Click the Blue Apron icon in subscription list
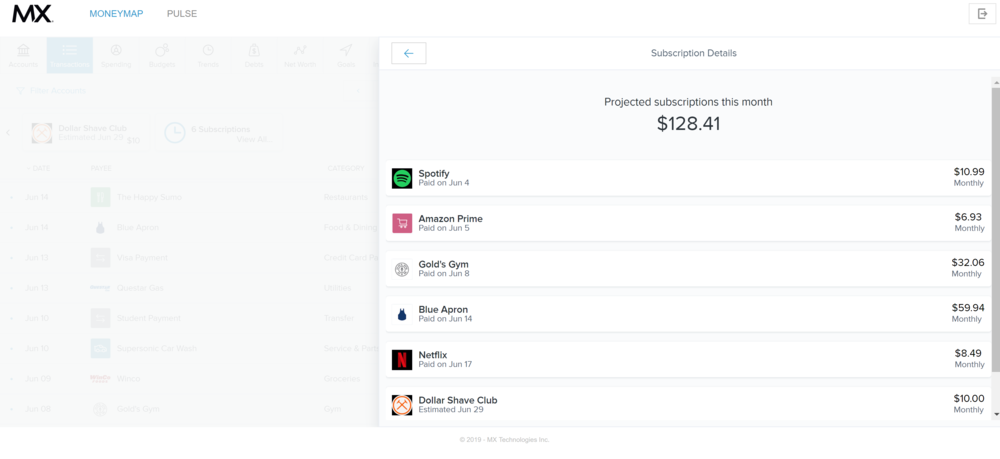This screenshot has width=1000, height=459. [402, 314]
